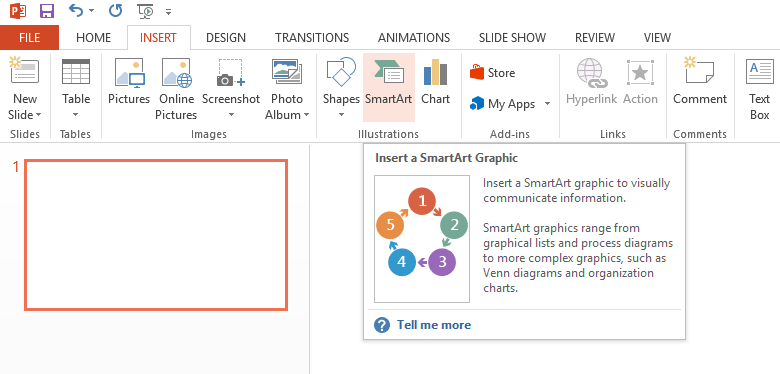
Task: Expand the Shapes gallery dropdown arrow
Action: click(x=341, y=115)
